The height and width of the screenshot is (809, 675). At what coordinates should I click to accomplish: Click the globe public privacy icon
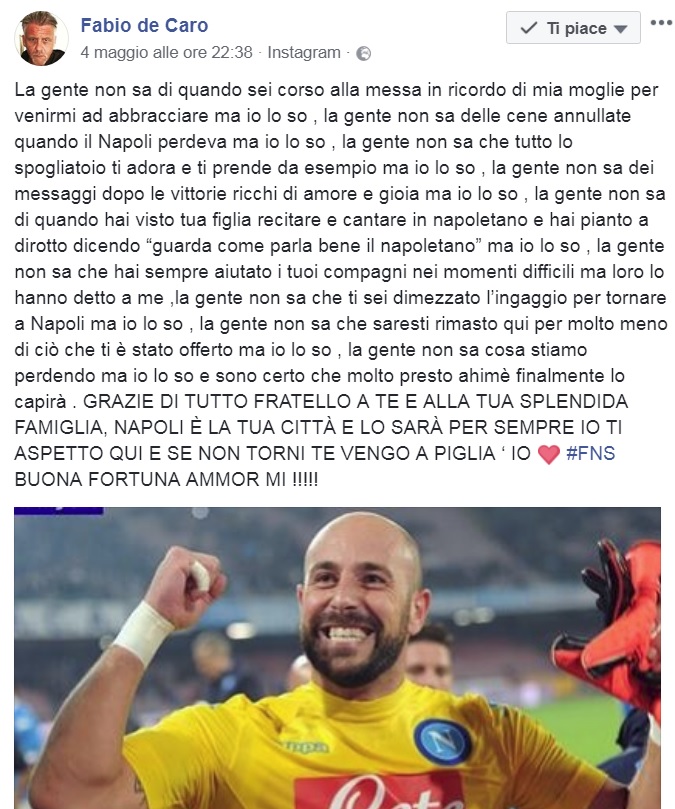click(364, 53)
